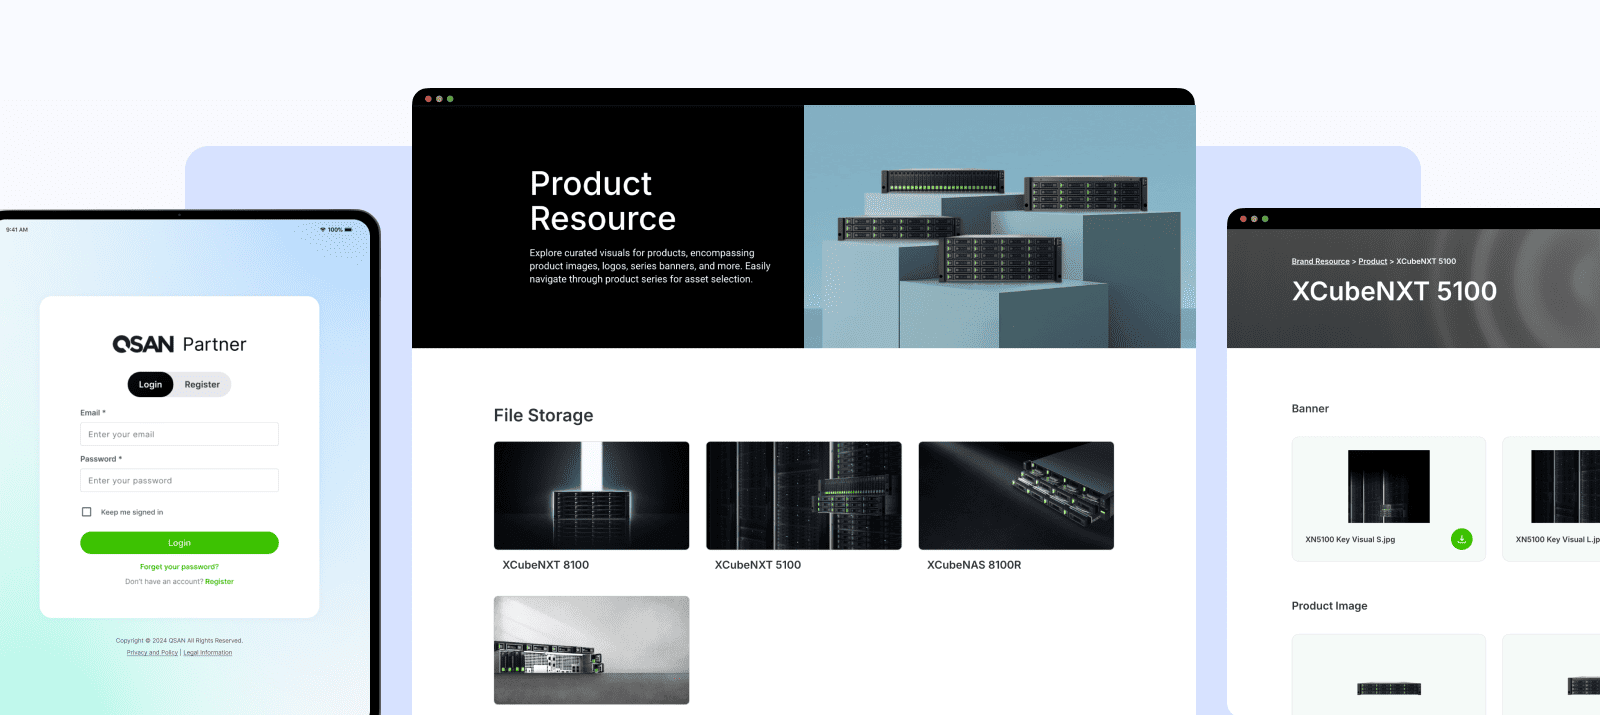1600x715 pixels.
Task: Open the XN5100 Key Visual S.jpg thumbnail
Action: [x=1389, y=486]
